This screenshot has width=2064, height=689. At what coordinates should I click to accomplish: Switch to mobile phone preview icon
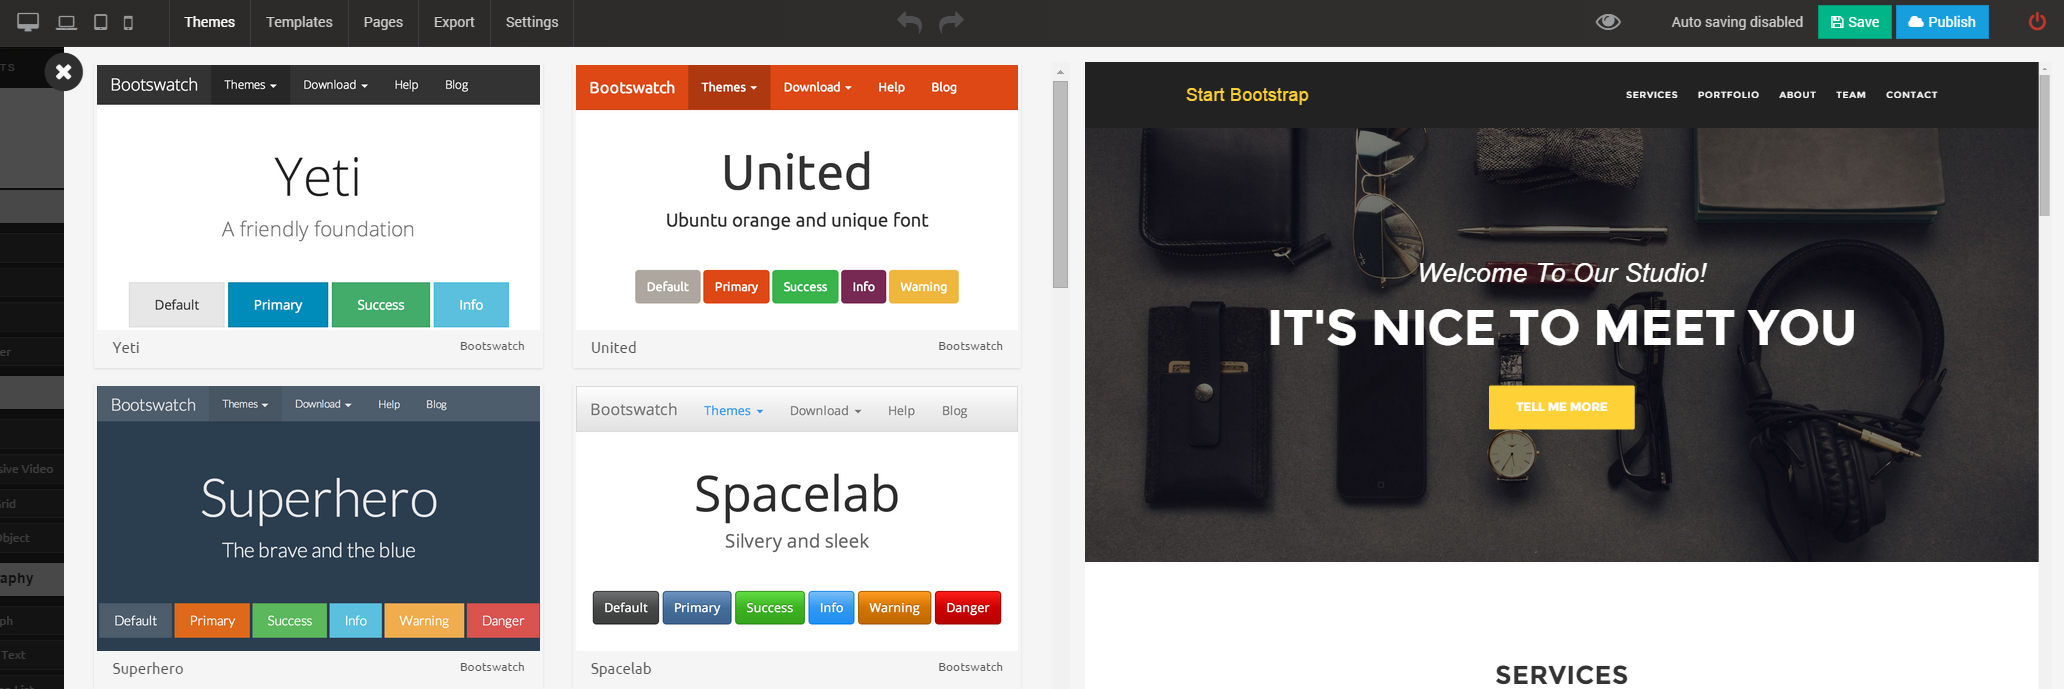128,22
